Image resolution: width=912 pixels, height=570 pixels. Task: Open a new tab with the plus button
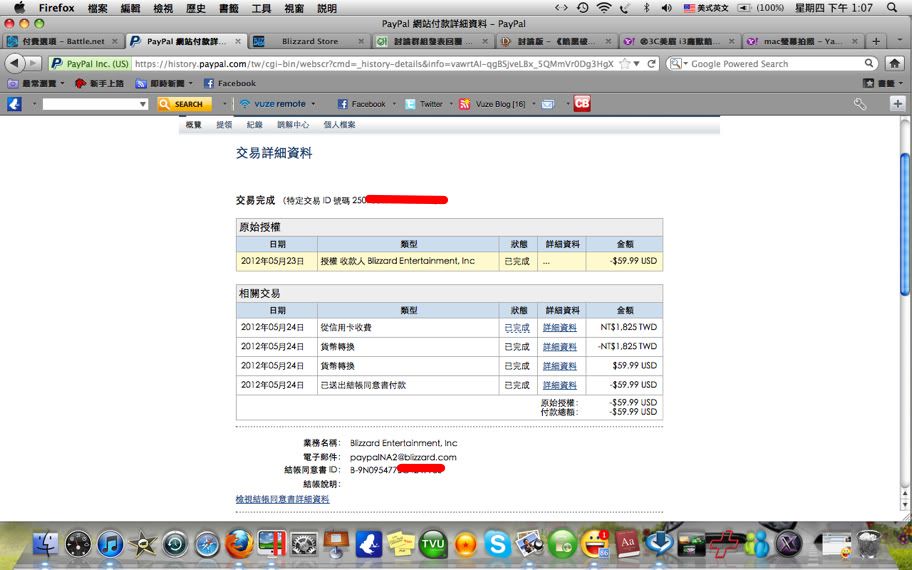pos(875,41)
